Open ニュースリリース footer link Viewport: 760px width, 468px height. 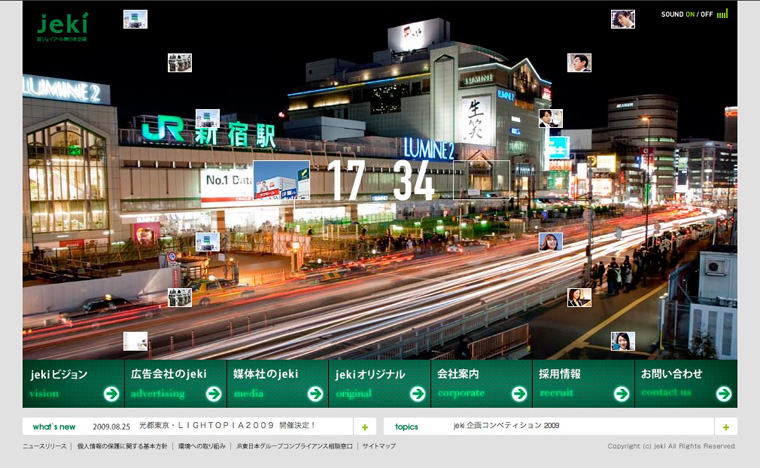coord(45,446)
